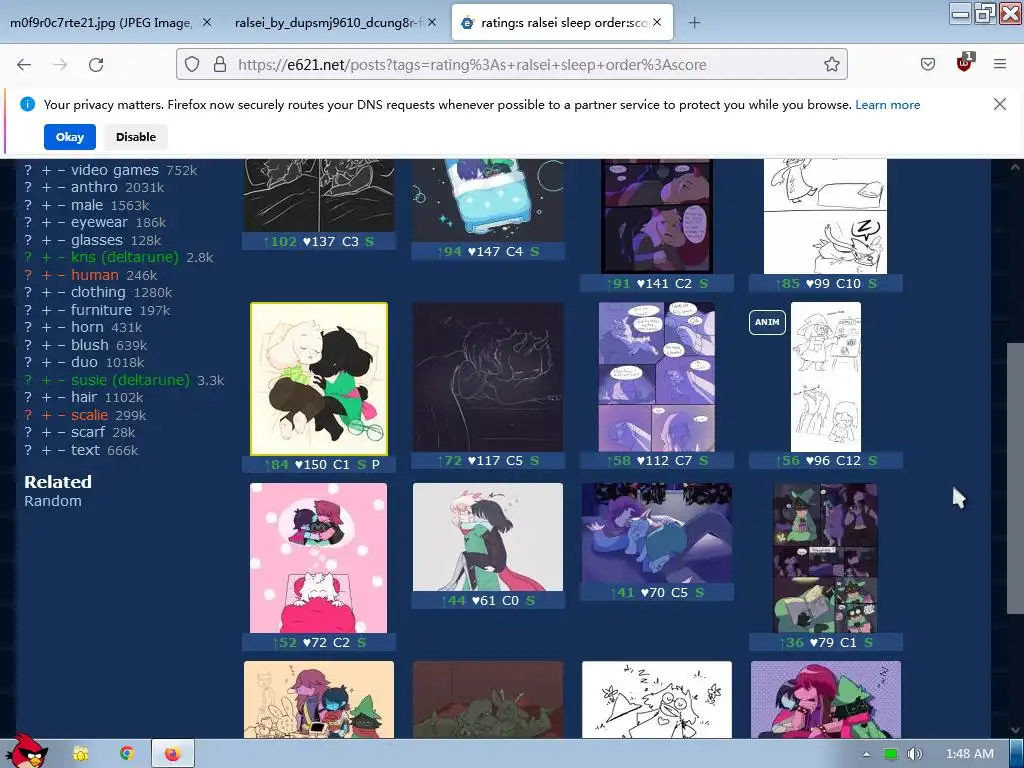Go back with the browser back arrow
The image size is (1024, 768).
click(24, 65)
